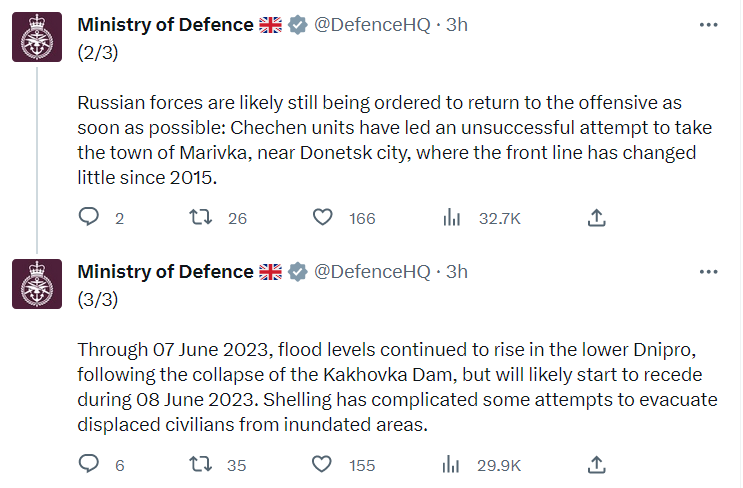Open the 3h timestamp of (2/3) tweet
Image resolution: width=743 pixels, height=488 pixels.
click(x=457, y=25)
